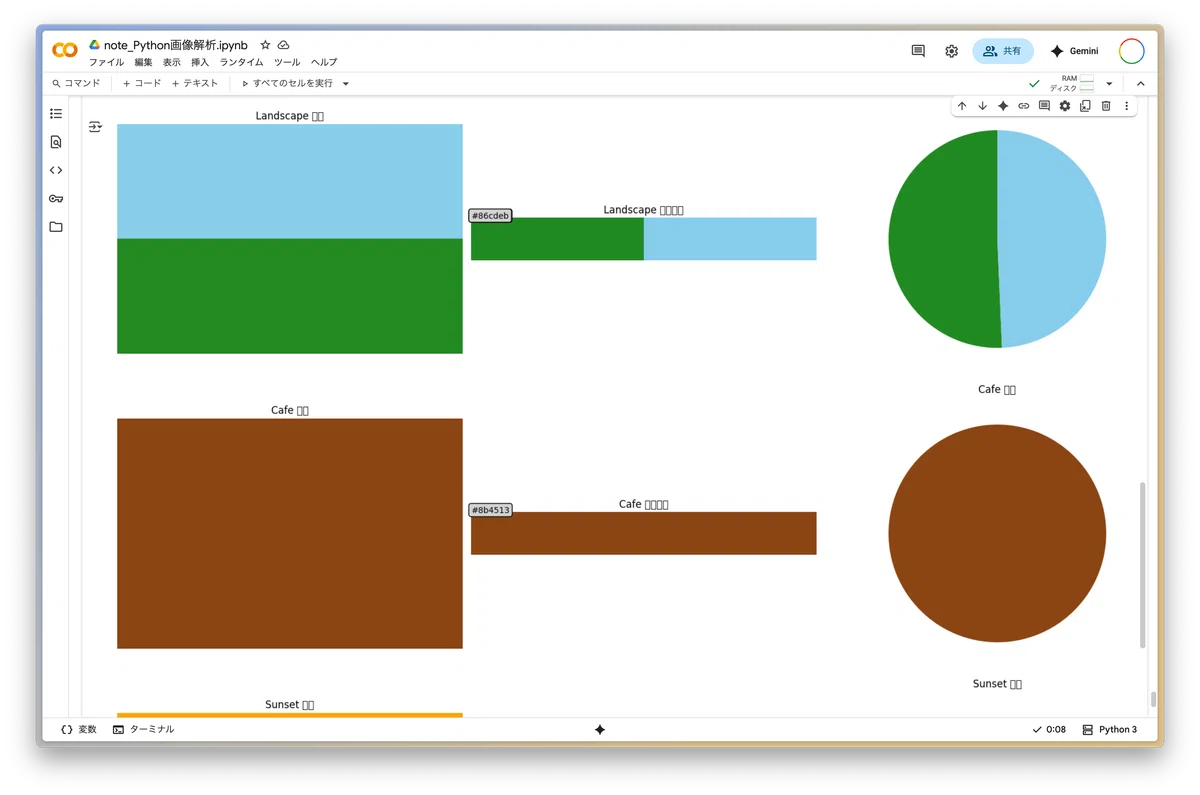Open find and replace in sidebar
The height and width of the screenshot is (795, 1200).
coord(56,142)
